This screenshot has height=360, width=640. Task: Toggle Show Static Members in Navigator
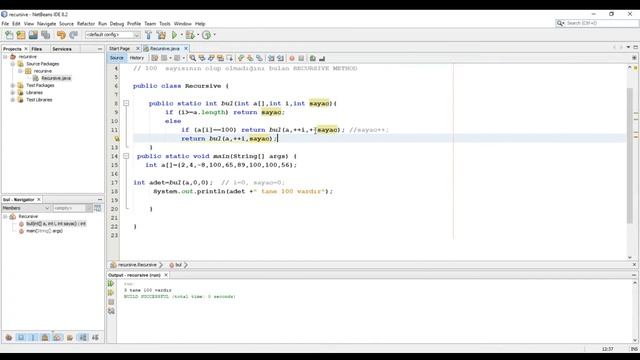coord(33,337)
